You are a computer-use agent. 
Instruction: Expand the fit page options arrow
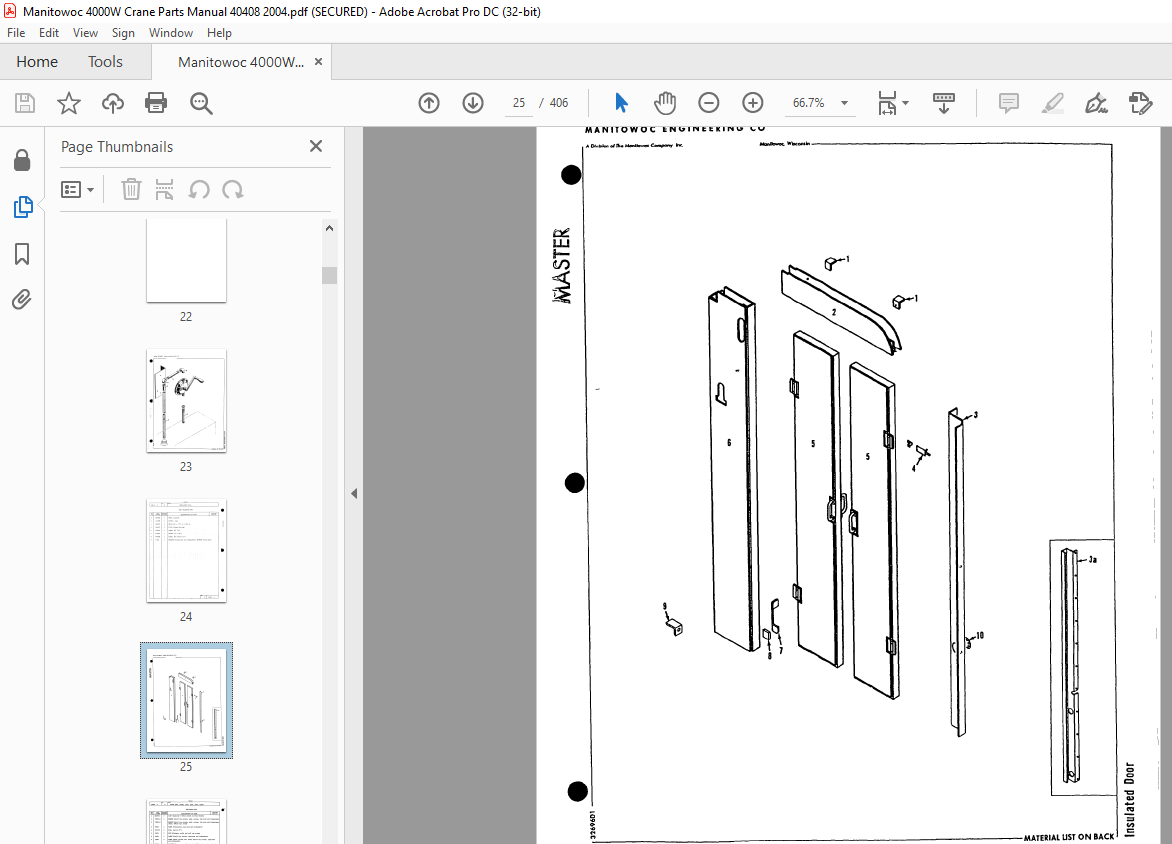tap(905, 103)
